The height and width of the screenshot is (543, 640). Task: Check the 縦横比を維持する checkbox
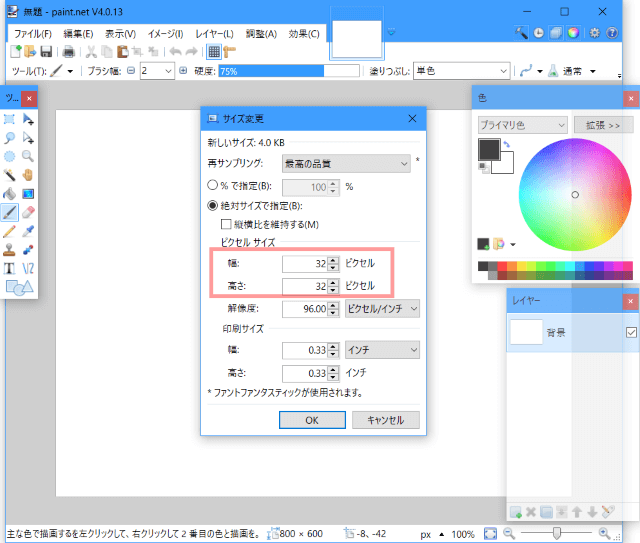(227, 224)
